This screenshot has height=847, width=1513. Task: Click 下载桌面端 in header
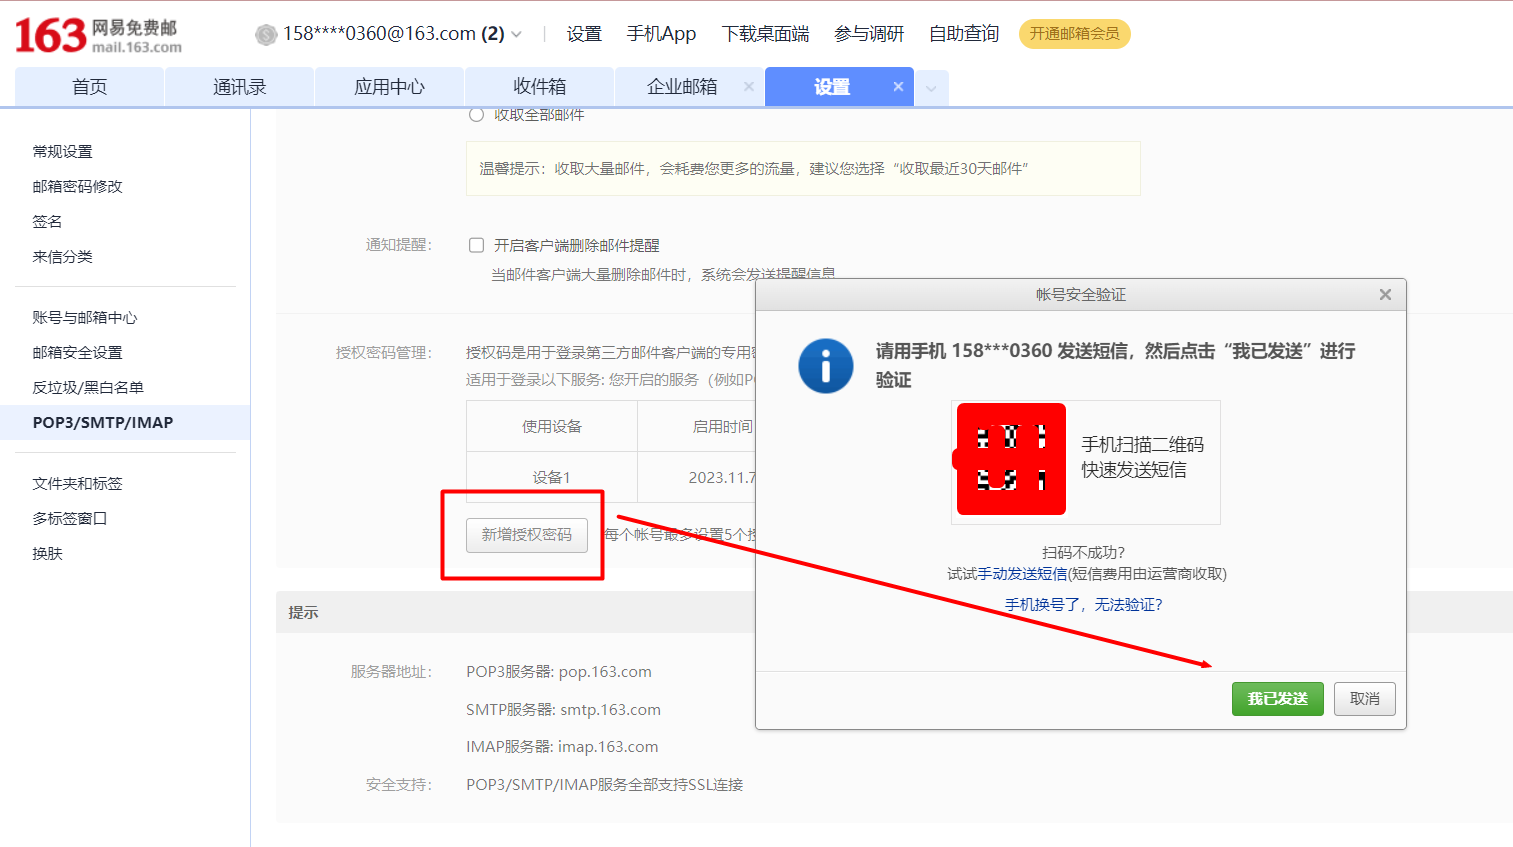pyautogui.click(x=765, y=34)
